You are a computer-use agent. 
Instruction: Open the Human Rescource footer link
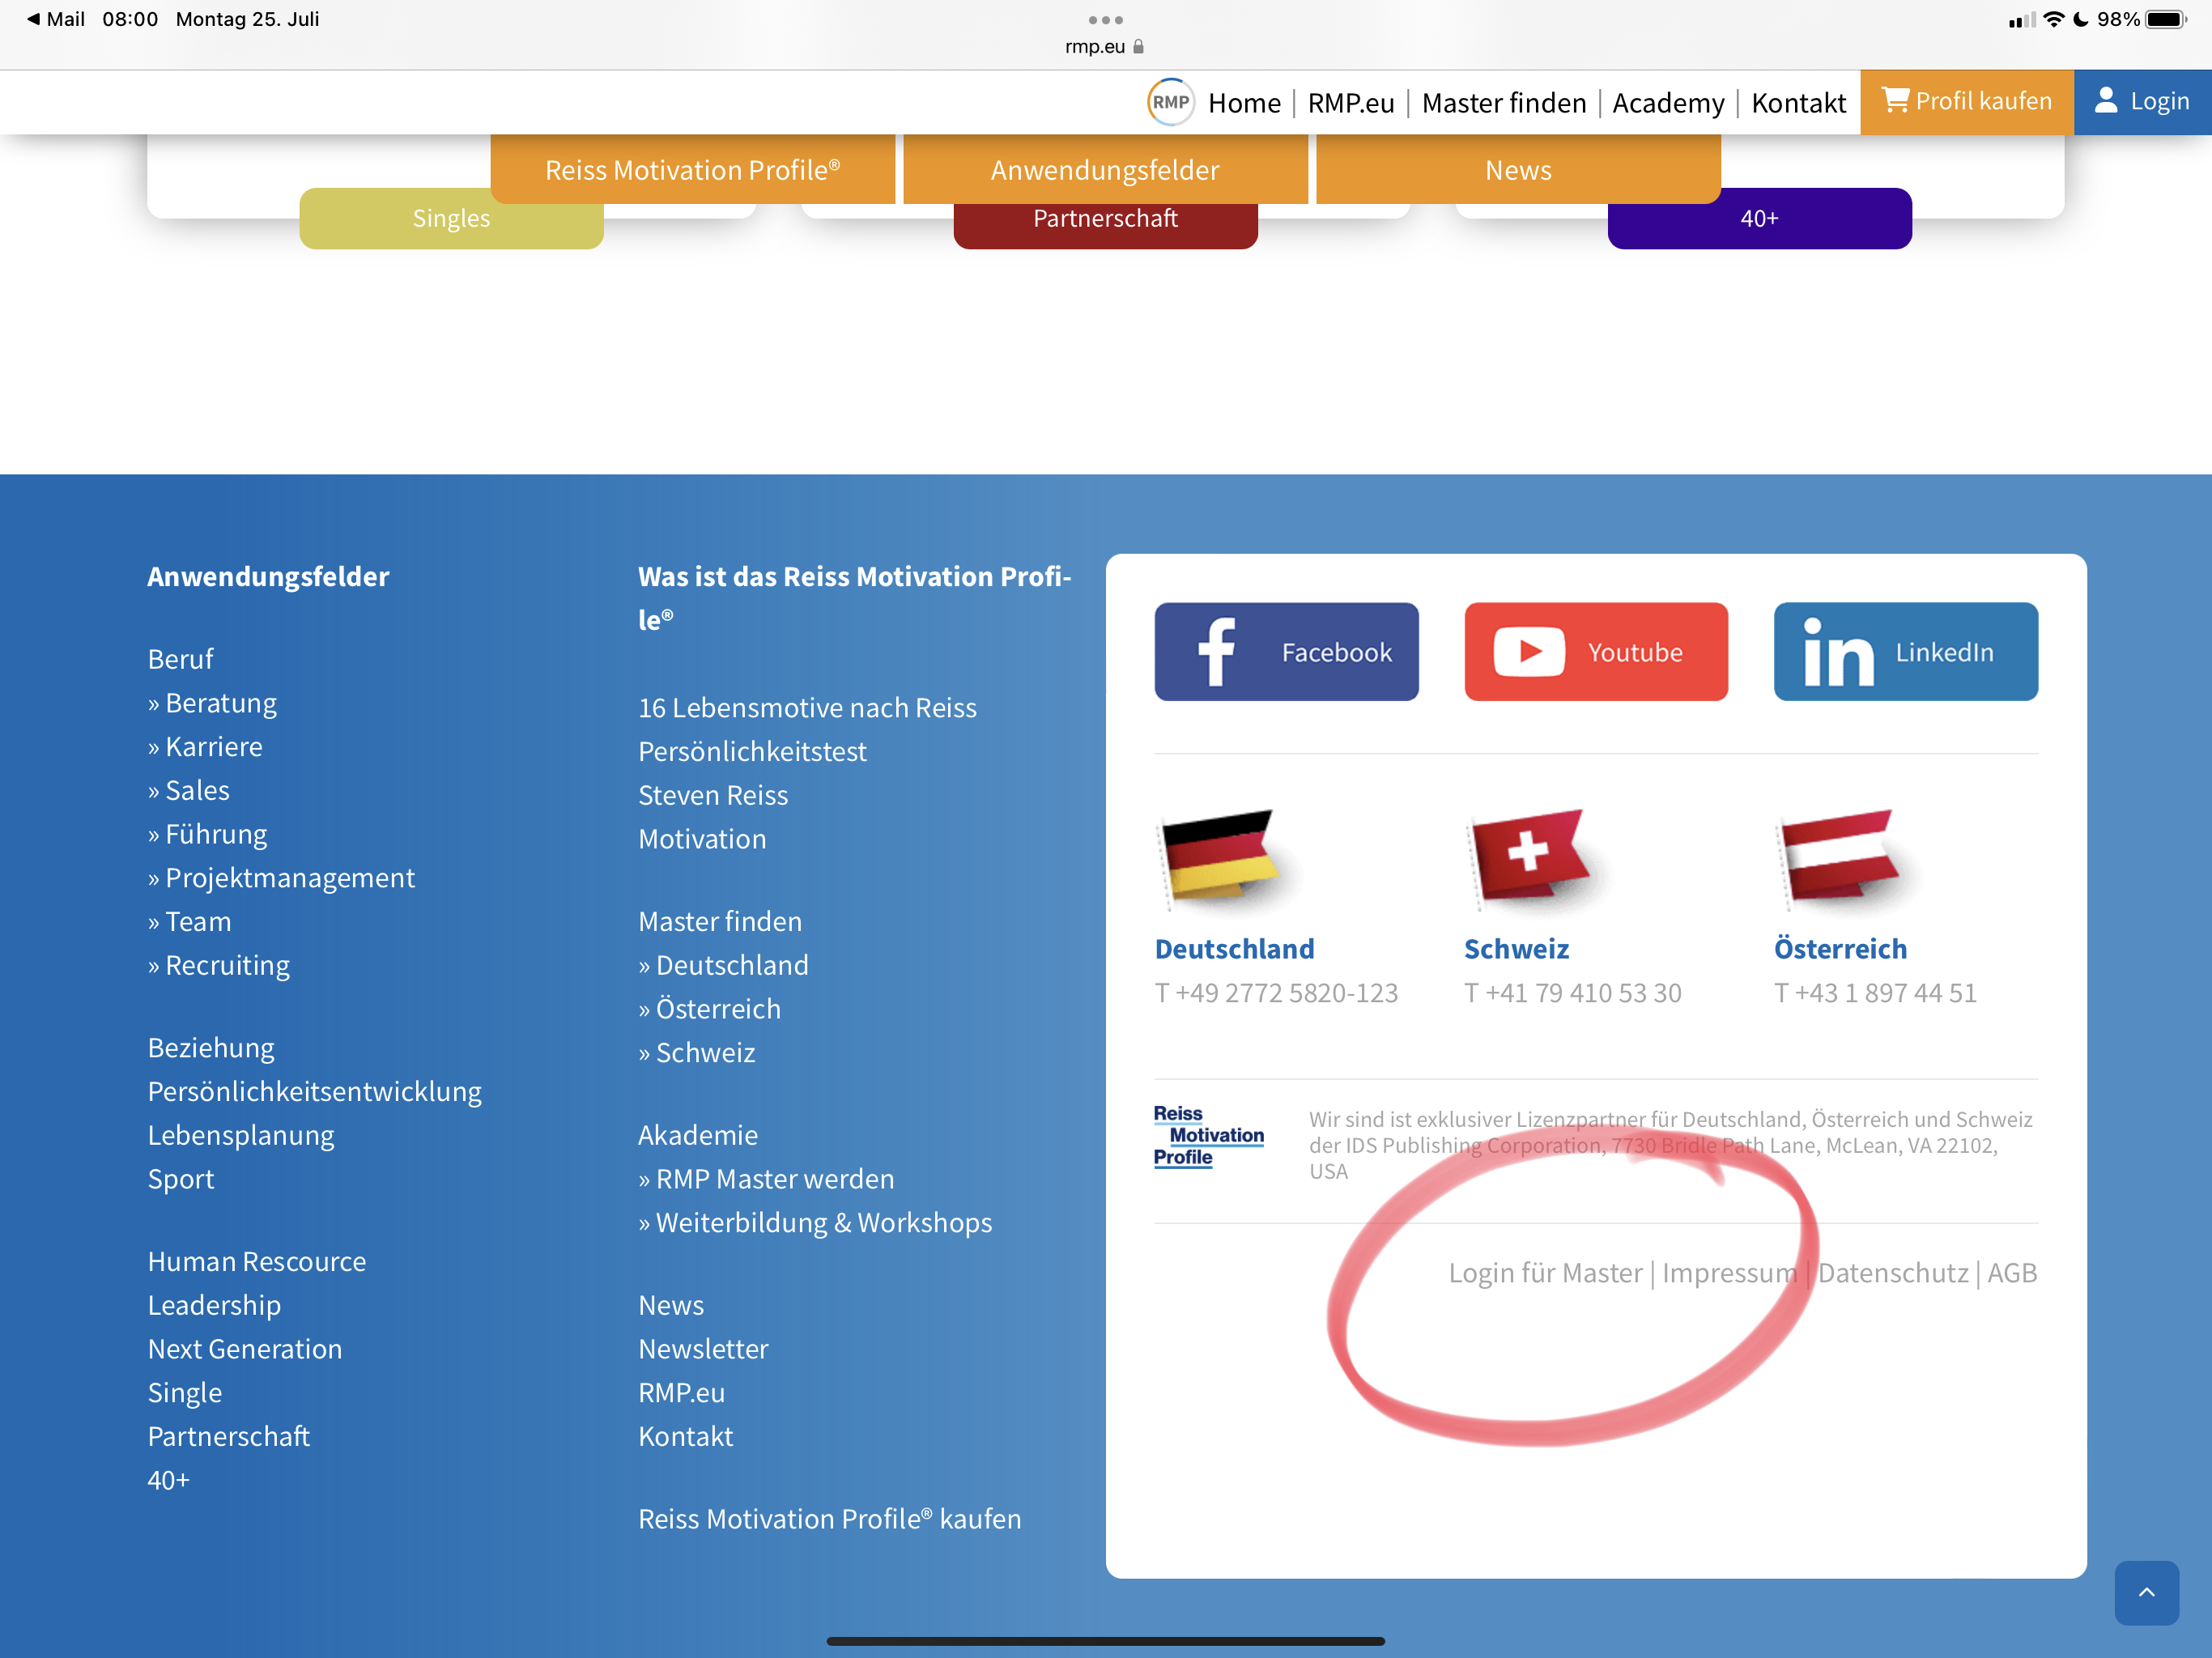point(257,1261)
